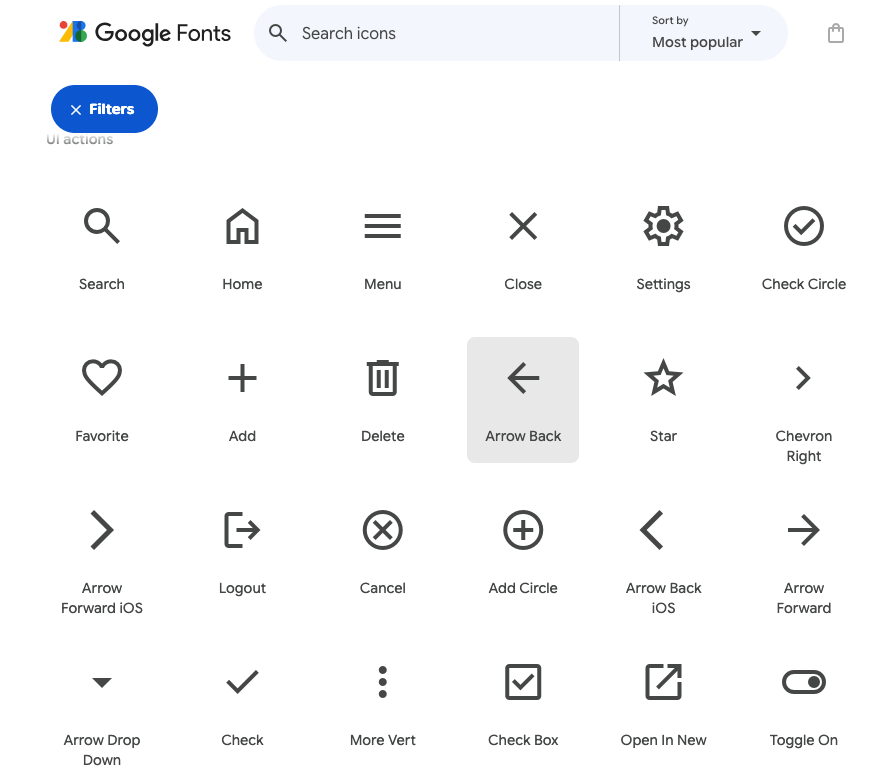Choose the Chevron Right icon

pyautogui.click(x=803, y=379)
